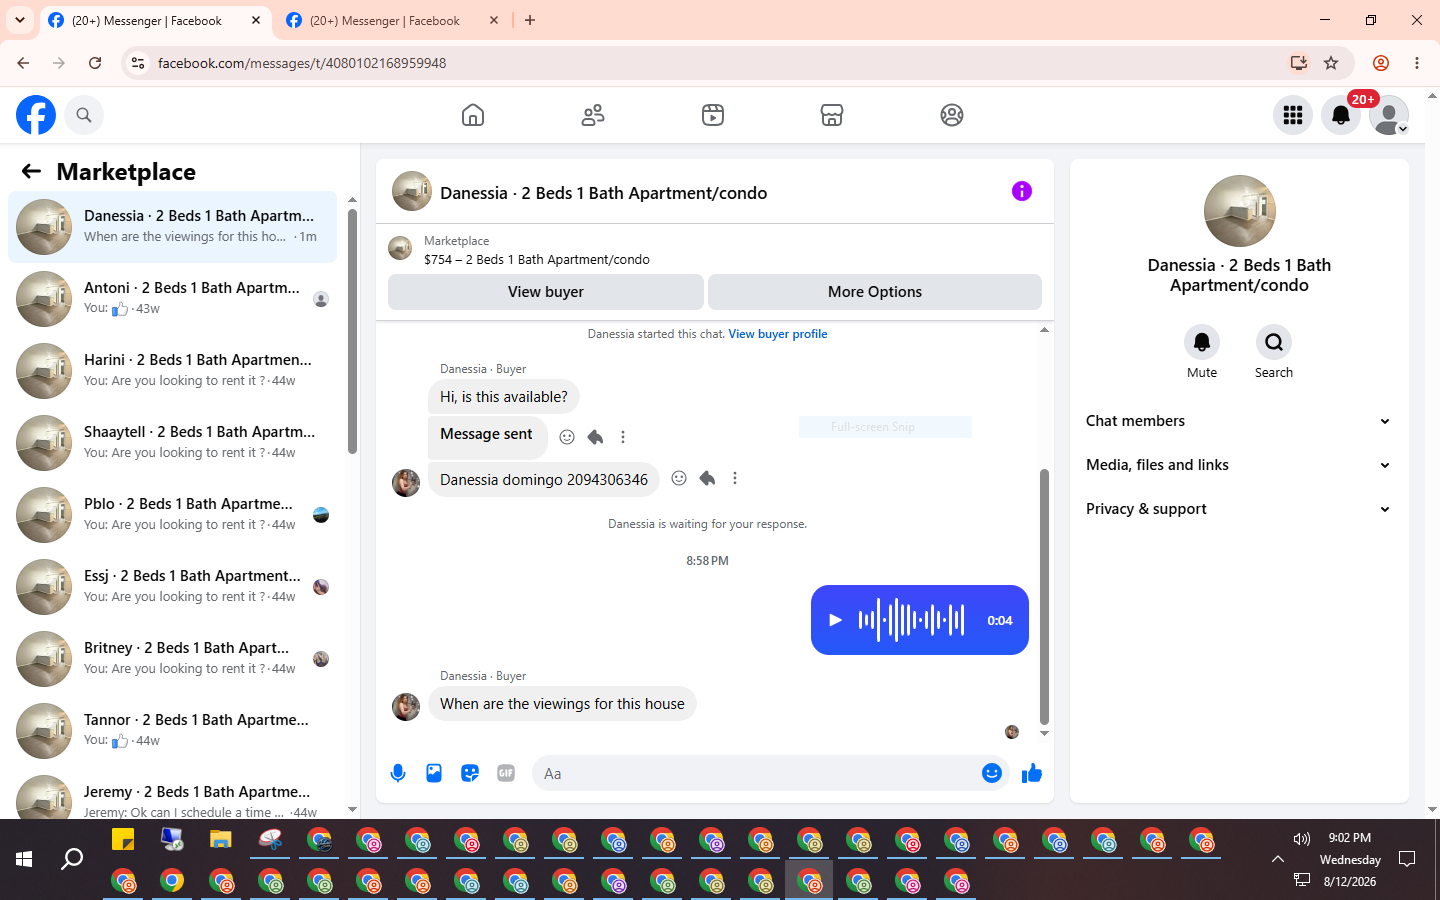The width and height of the screenshot is (1440, 900).
Task: Open More Options button
Action: (875, 292)
